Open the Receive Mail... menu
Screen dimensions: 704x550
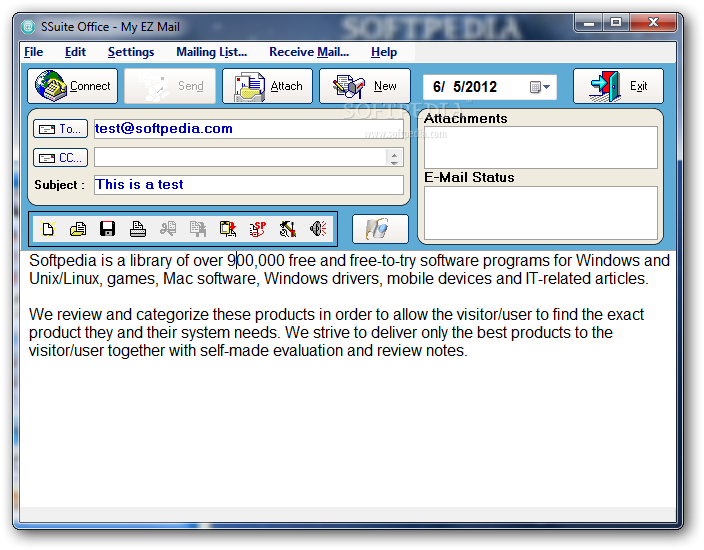309,52
